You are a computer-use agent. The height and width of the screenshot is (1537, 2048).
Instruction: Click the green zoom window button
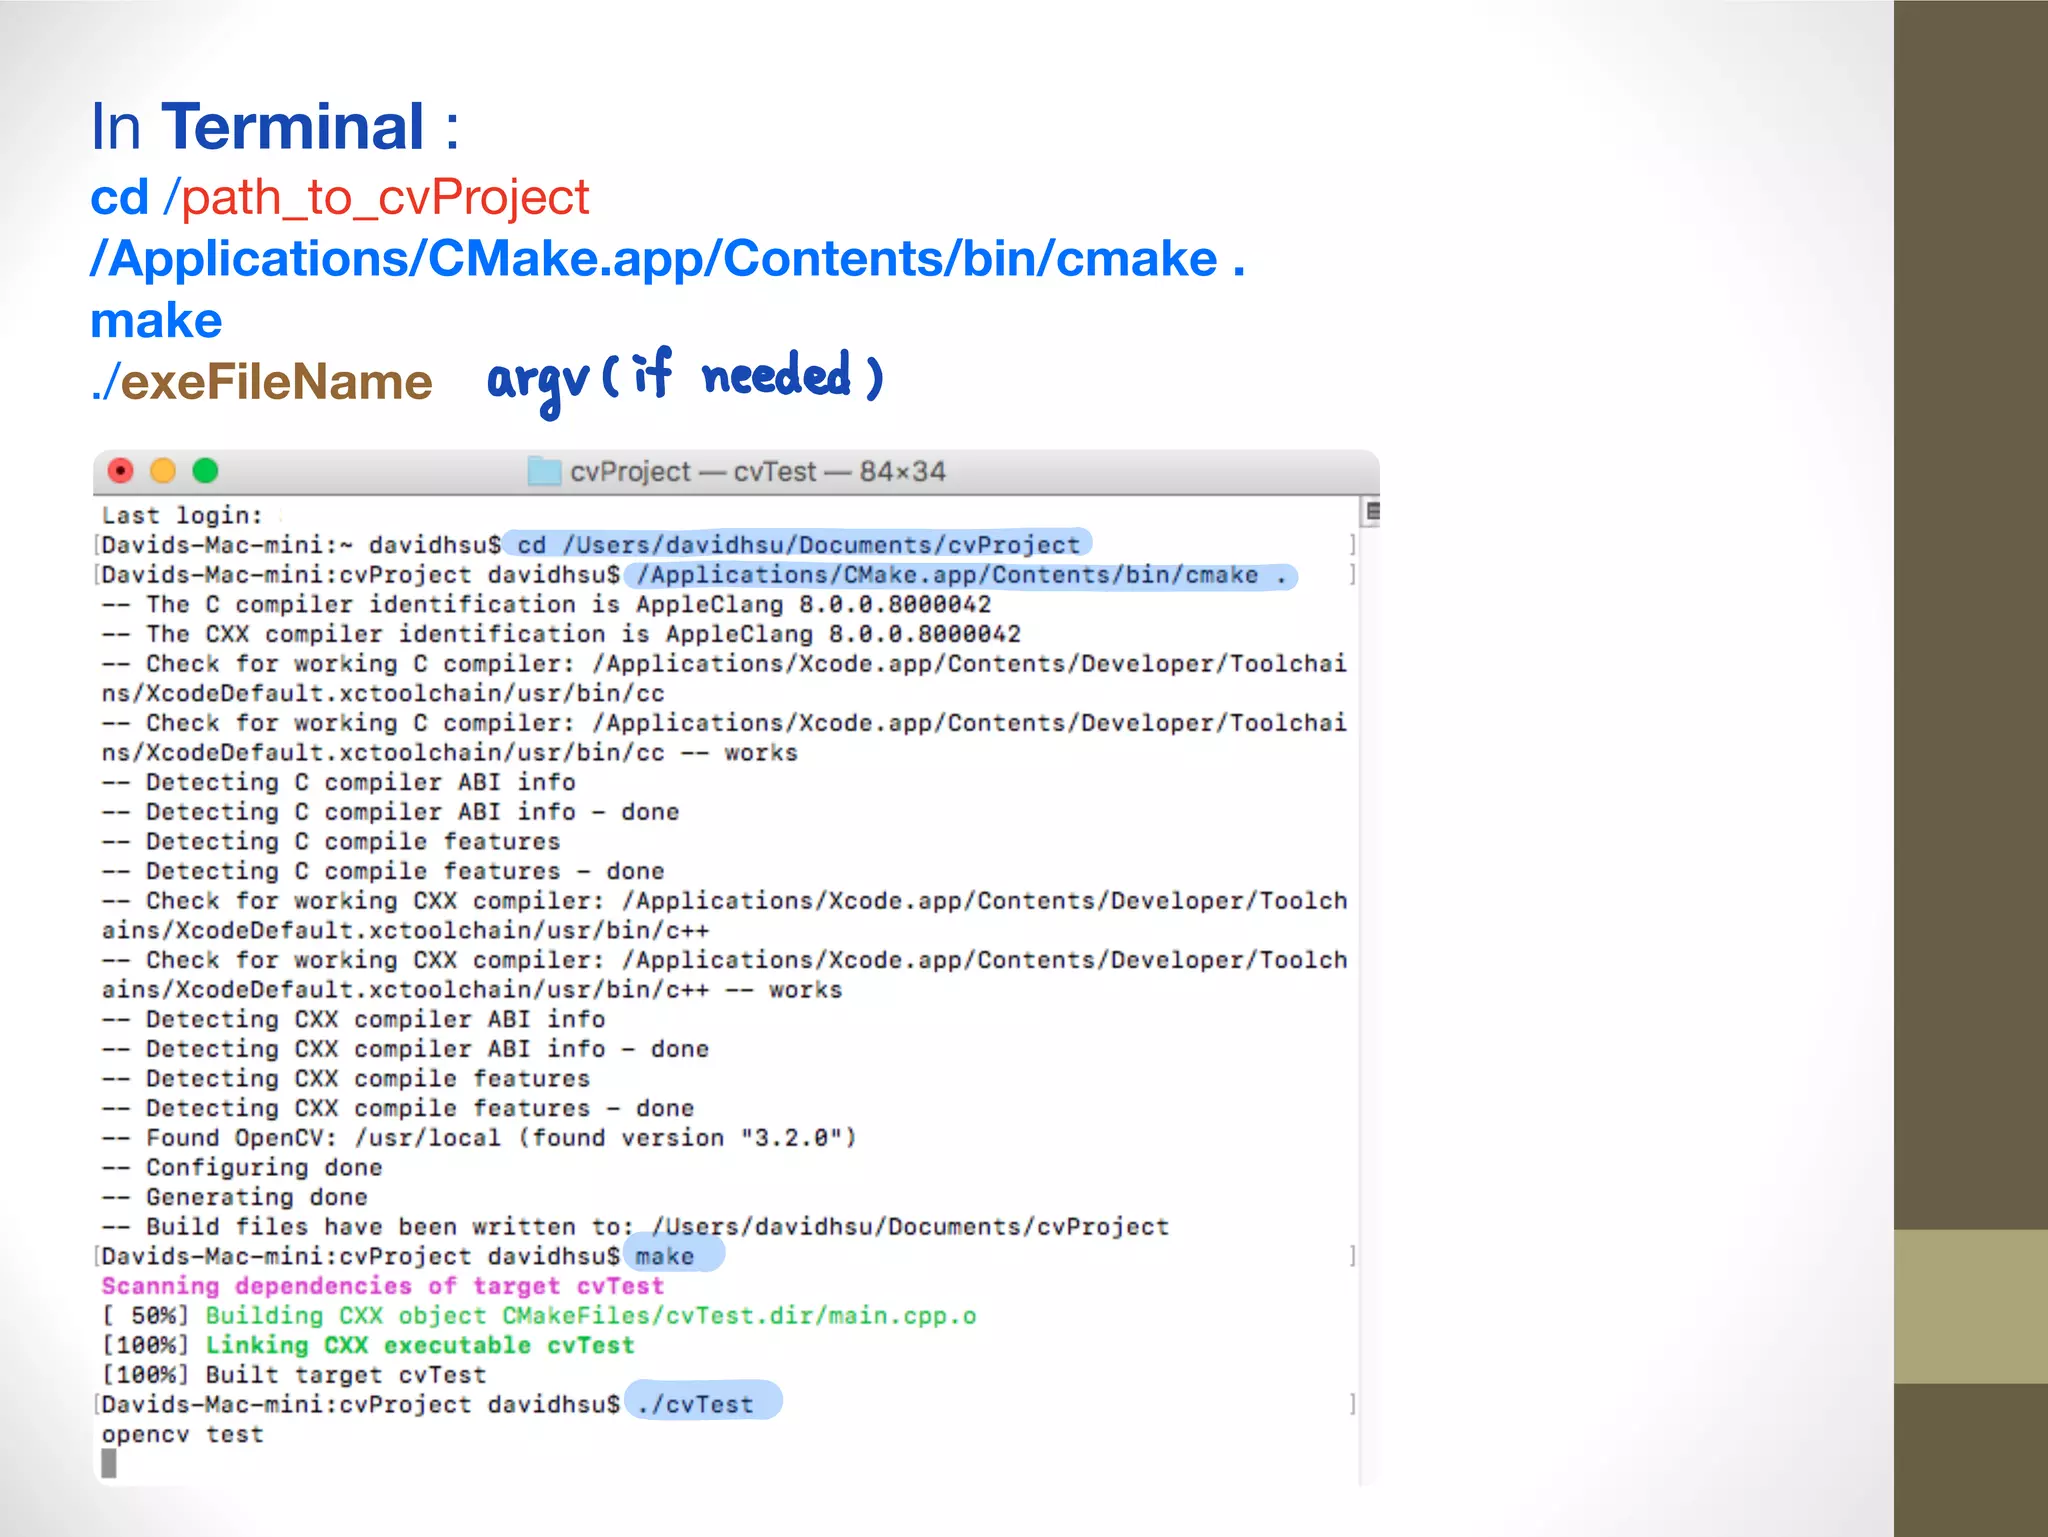(x=205, y=471)
